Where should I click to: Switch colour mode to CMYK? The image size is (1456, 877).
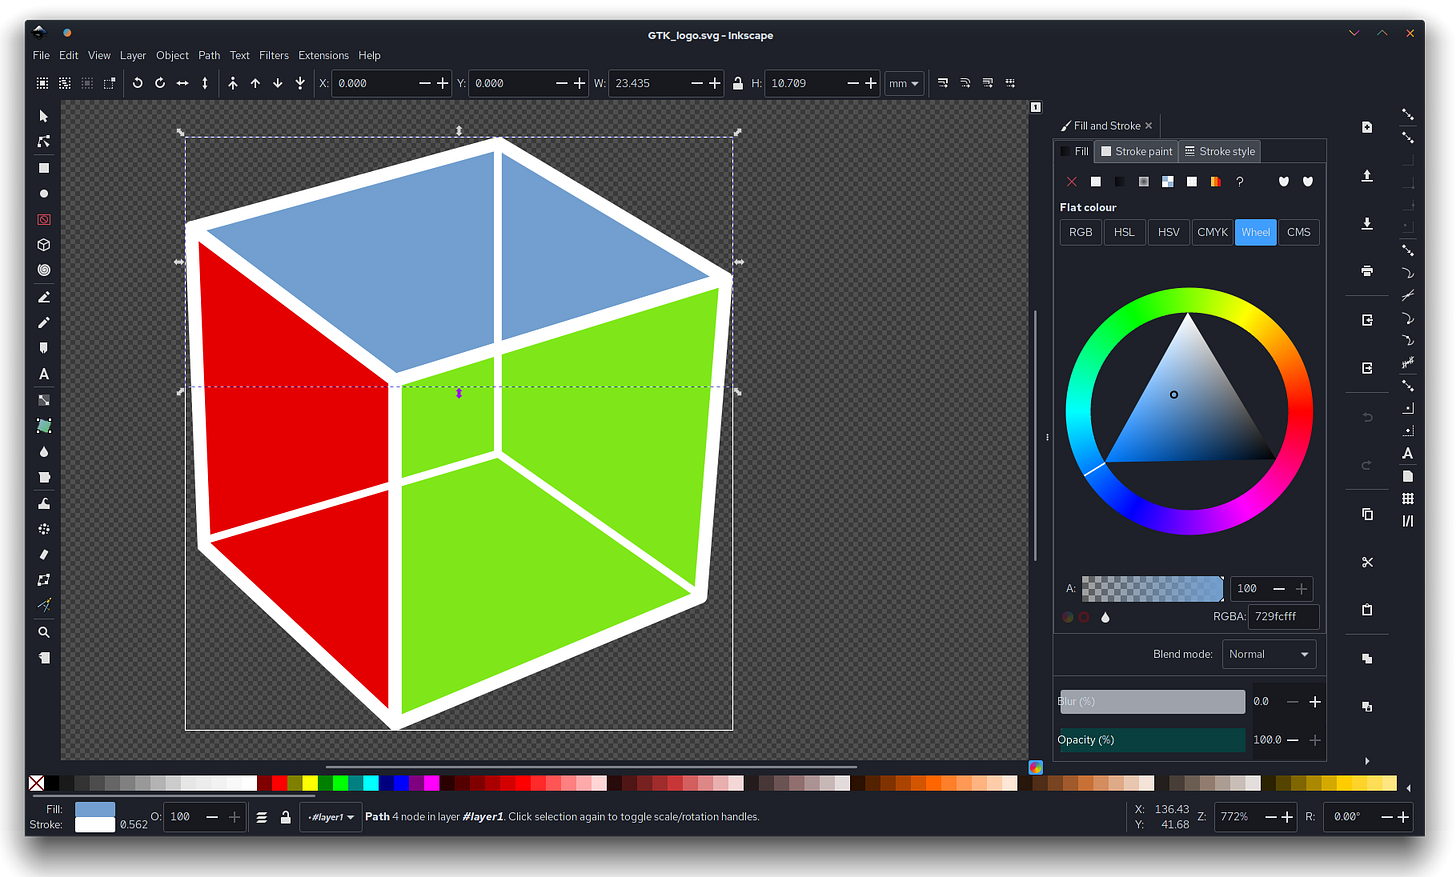(x=1212, y=232)
